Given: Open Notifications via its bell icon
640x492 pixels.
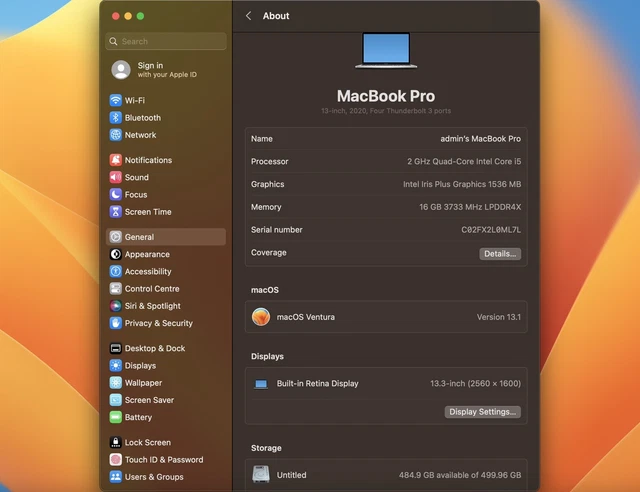Looking at the screenshot, I should pyautogui.click(x=116, y=160).
